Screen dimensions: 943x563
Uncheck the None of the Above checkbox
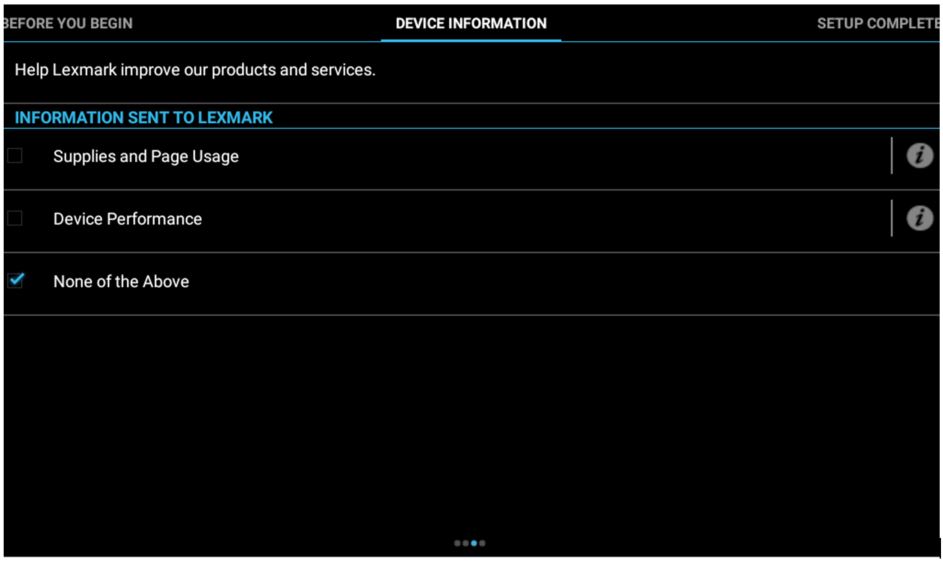coord(15,281)
